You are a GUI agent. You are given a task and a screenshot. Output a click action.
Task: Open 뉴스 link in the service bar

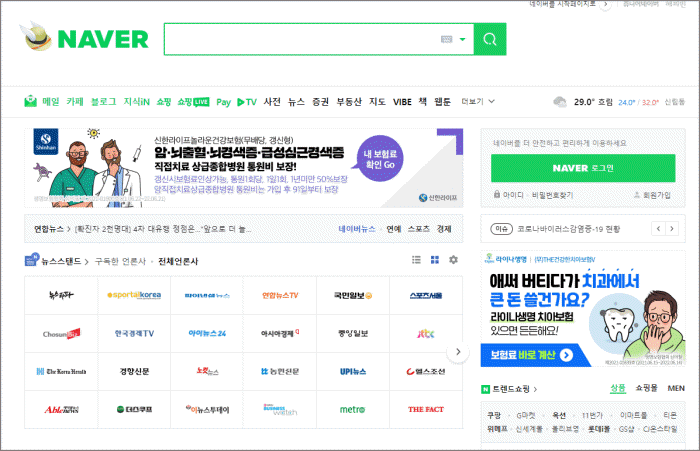click(296, 101)
